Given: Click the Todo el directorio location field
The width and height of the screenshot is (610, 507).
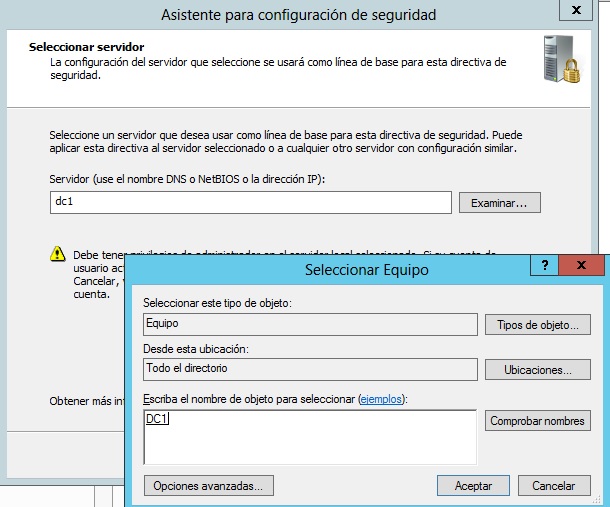Looking at the screenshot, I should tap(309, 370).
